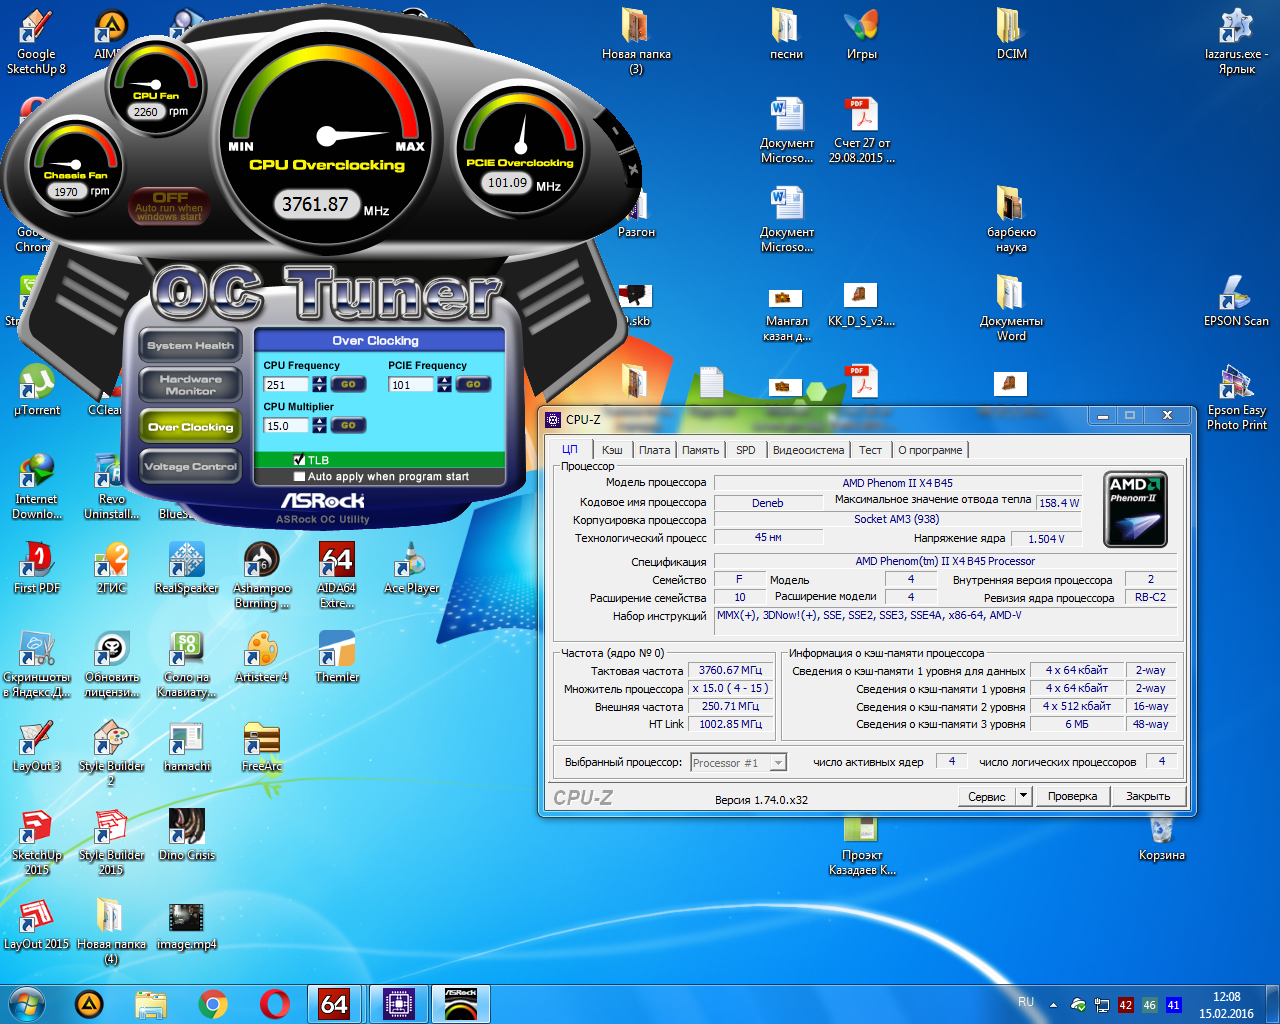Launch the 2ГИС desktop shortcut
This screenshot has height=1024, width=1280.
coord(111,567)
